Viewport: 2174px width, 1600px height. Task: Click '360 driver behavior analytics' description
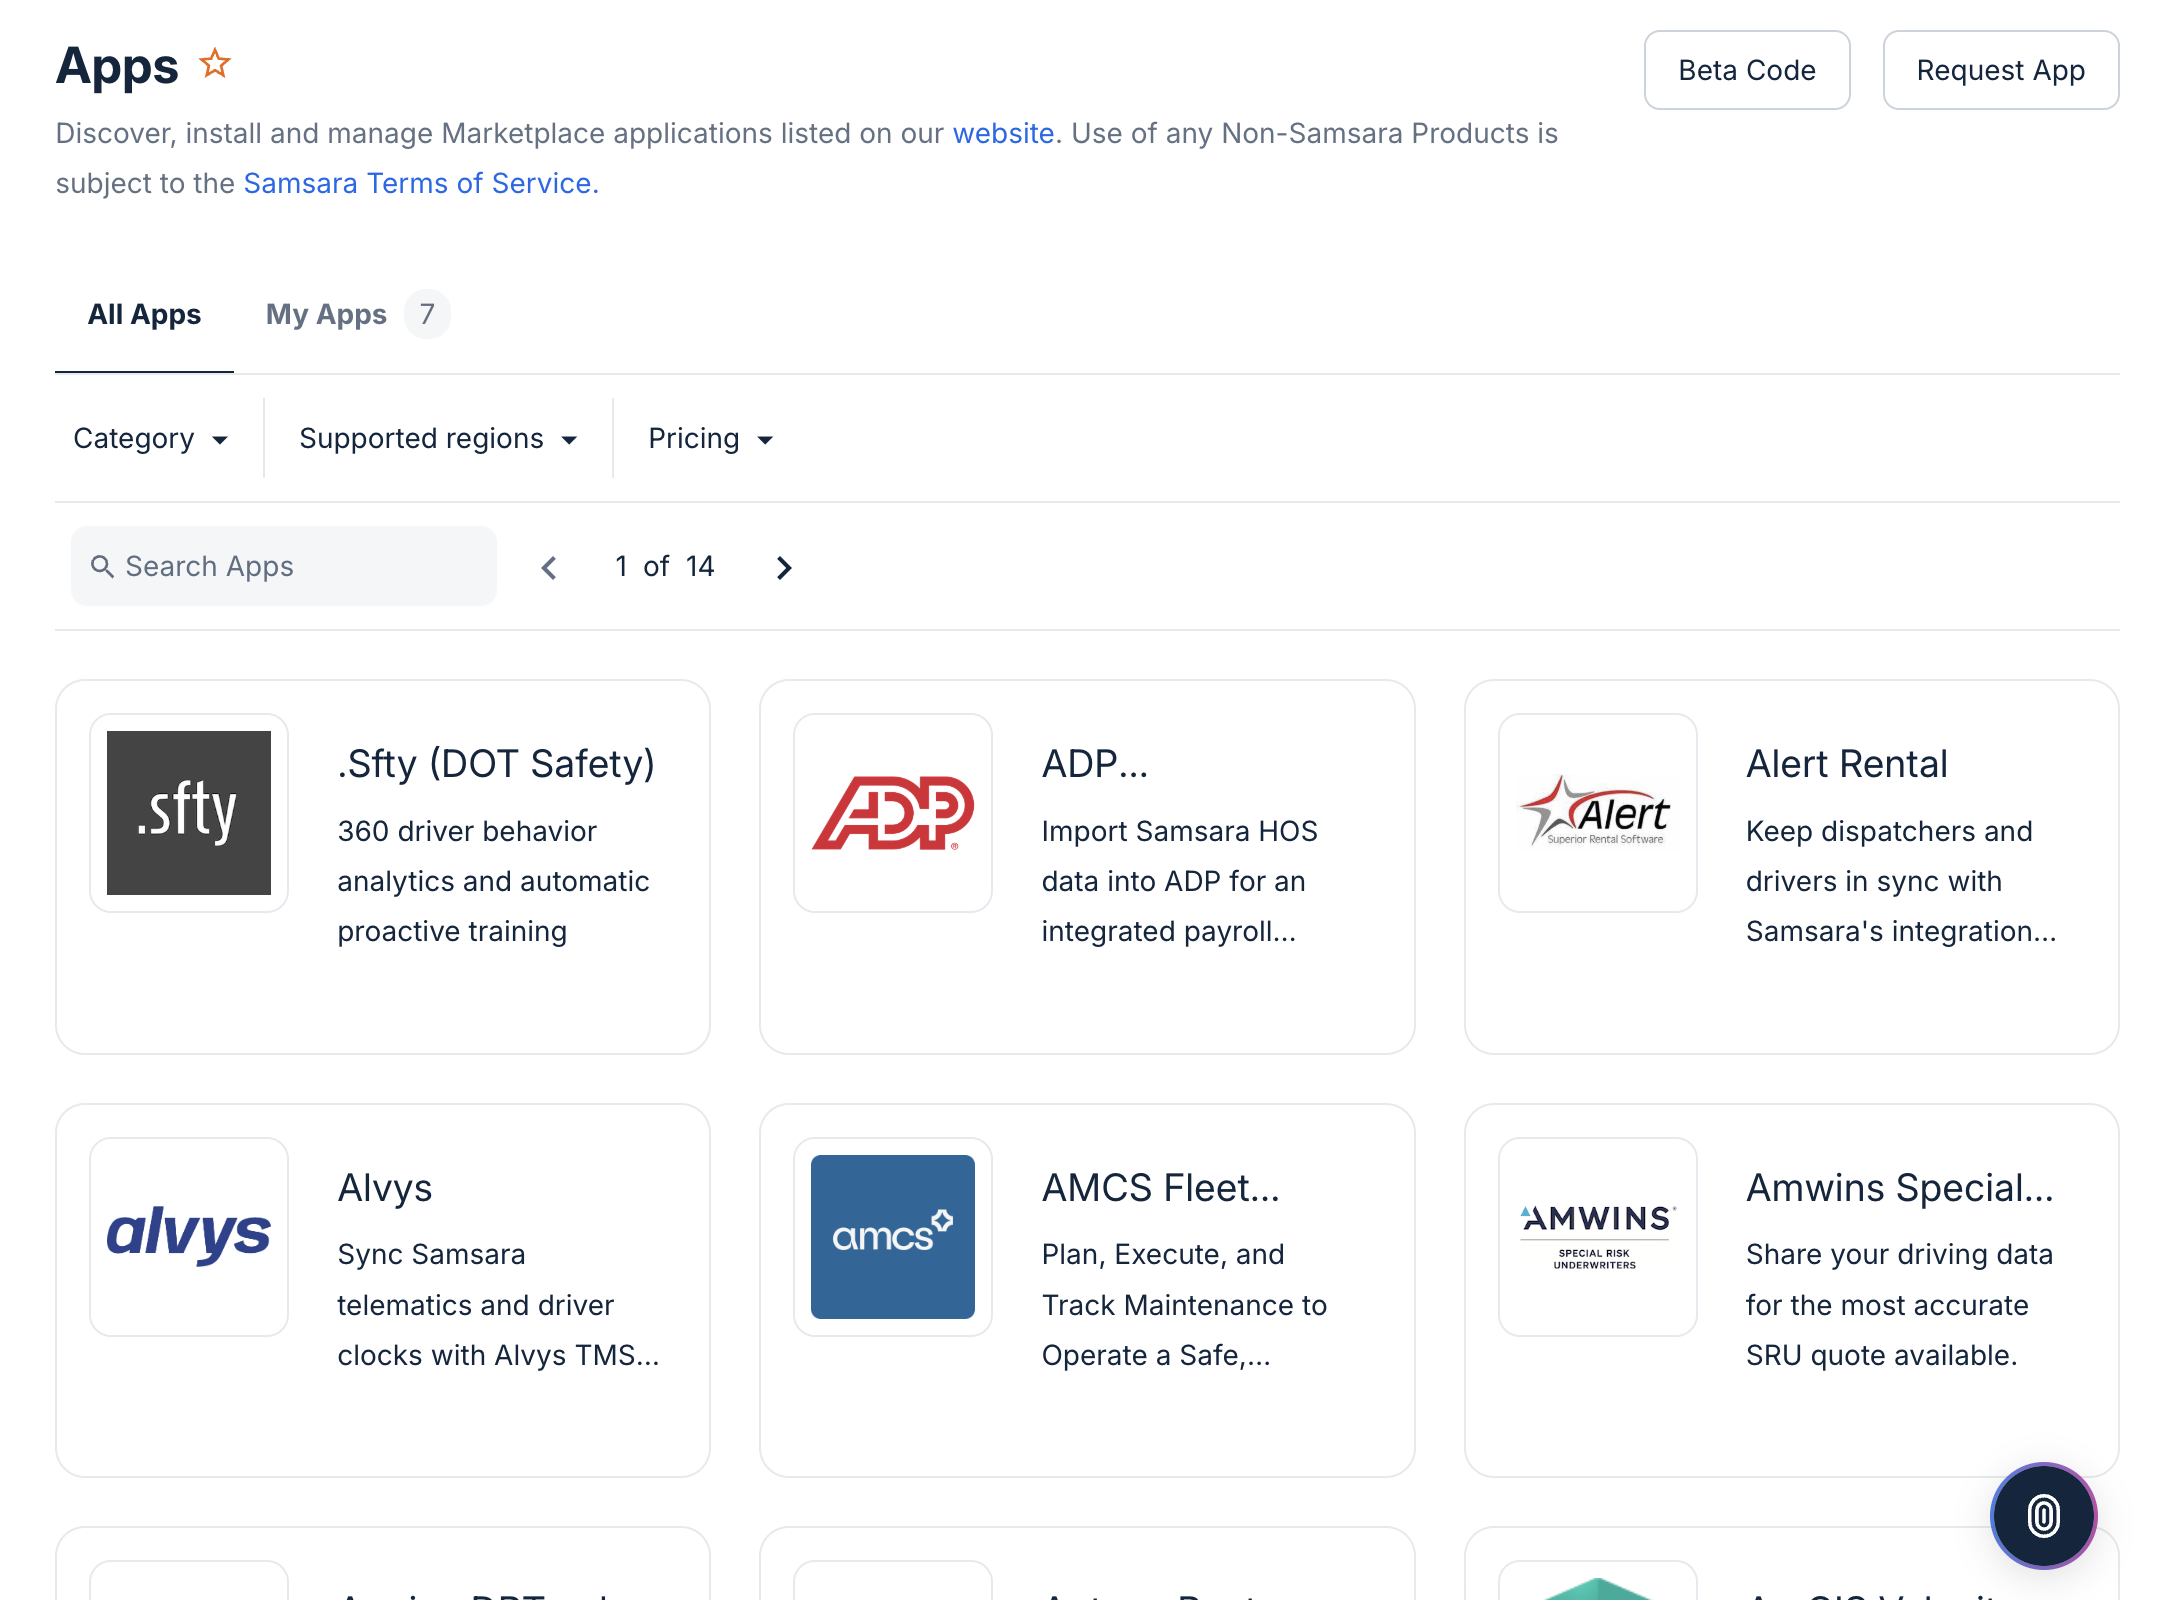494,881
